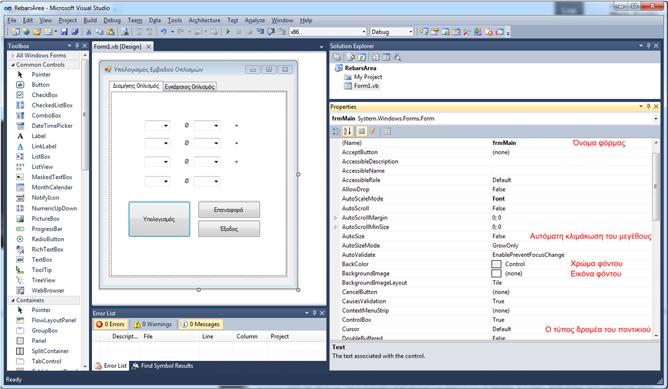Show Properties list icon in Properties window
The height and width of the screenshot is (389, 668).
pyautogui.click(x=361, y=131)
